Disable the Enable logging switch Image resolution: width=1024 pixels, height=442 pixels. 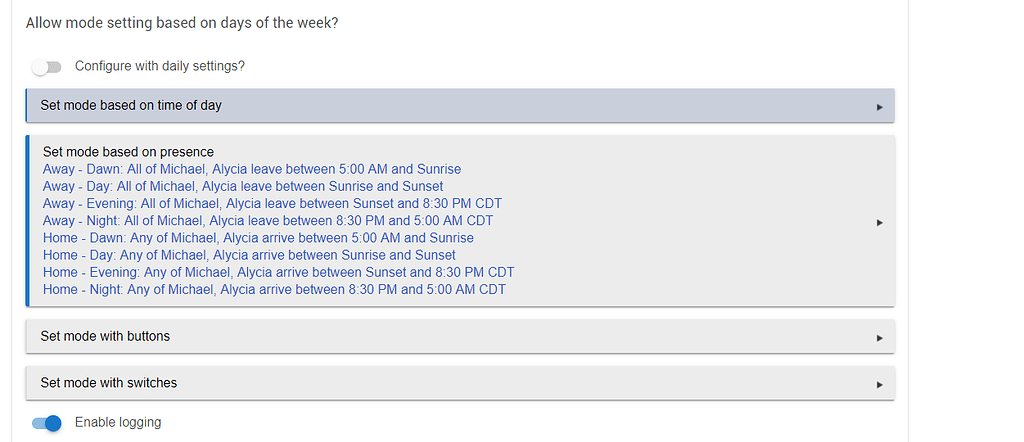(x=46, y=423)
